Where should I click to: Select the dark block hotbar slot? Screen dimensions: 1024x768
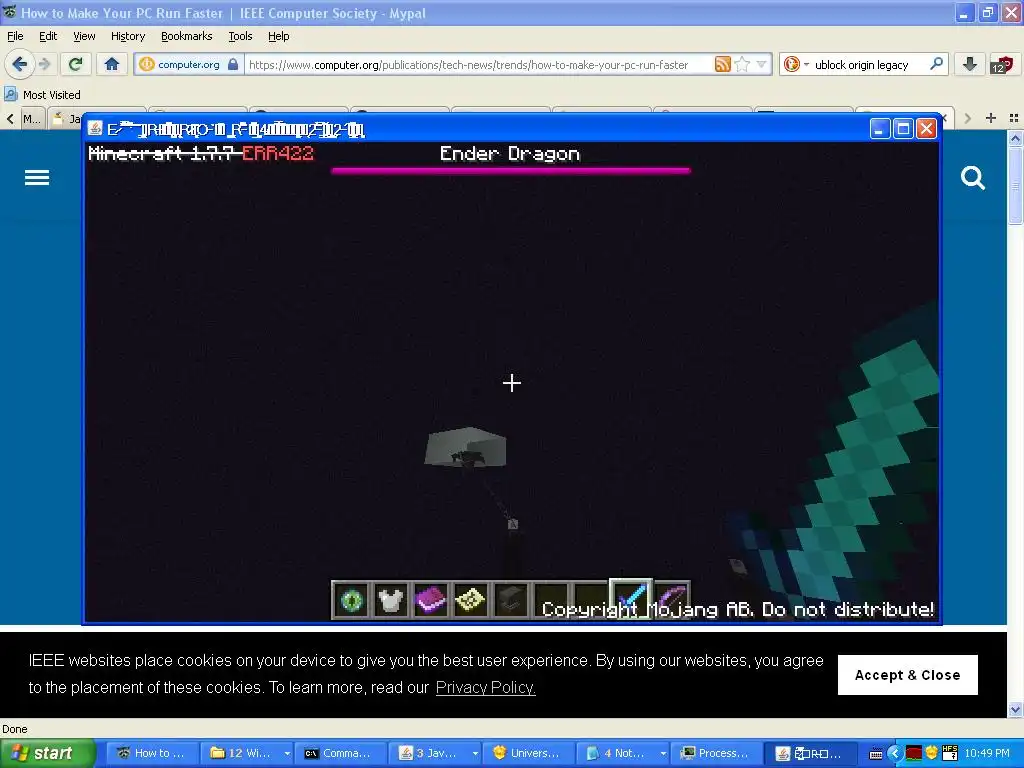[510, 600]
